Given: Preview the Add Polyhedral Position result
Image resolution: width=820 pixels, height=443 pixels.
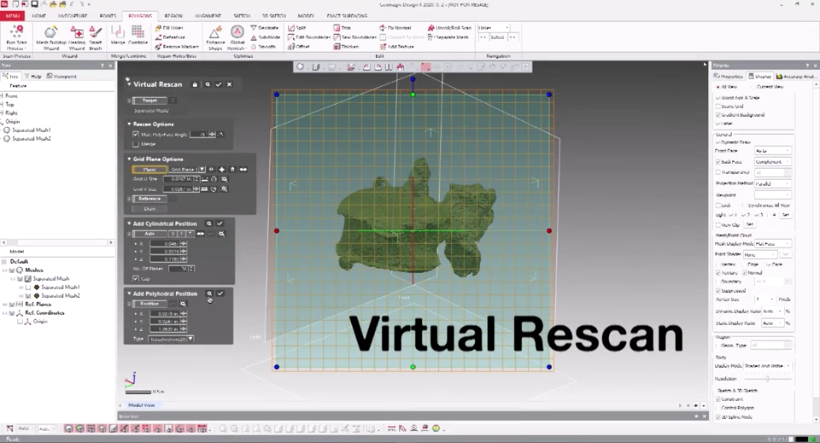Looking at the screenshot, I should [209, 293].
